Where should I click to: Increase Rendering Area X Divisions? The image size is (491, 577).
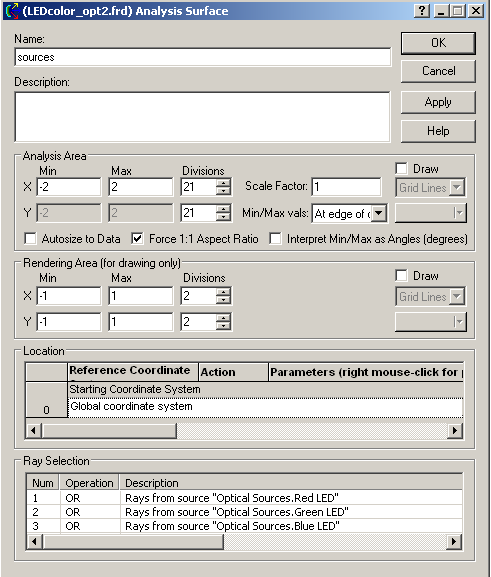pos(223,291)
